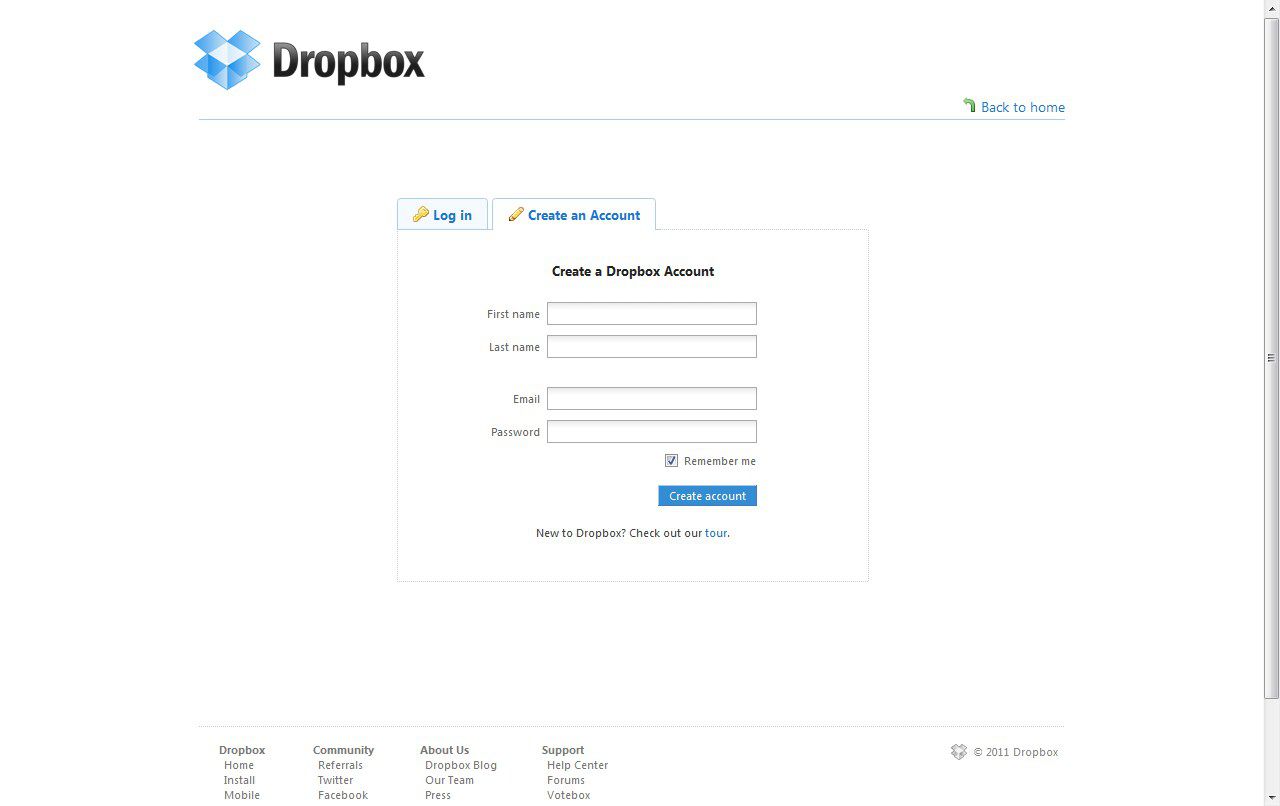Screen dimensions: 1280x806
Task: Click into the Email field
Action: point(652,399)
